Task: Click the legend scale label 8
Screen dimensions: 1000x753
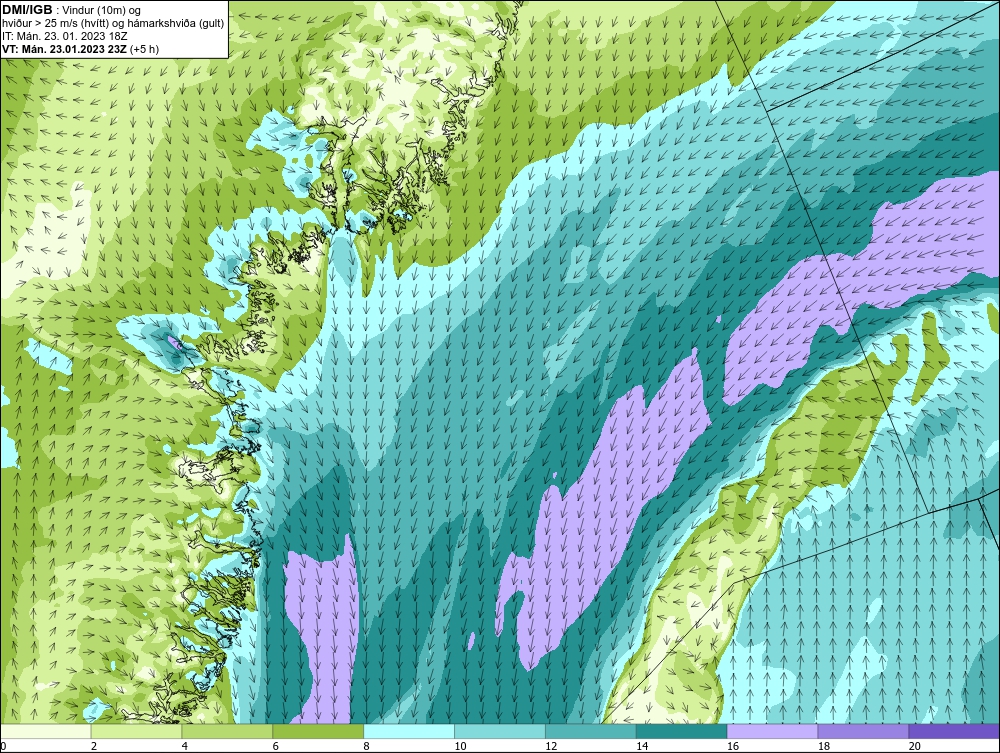Action: [x=366, y=746]
